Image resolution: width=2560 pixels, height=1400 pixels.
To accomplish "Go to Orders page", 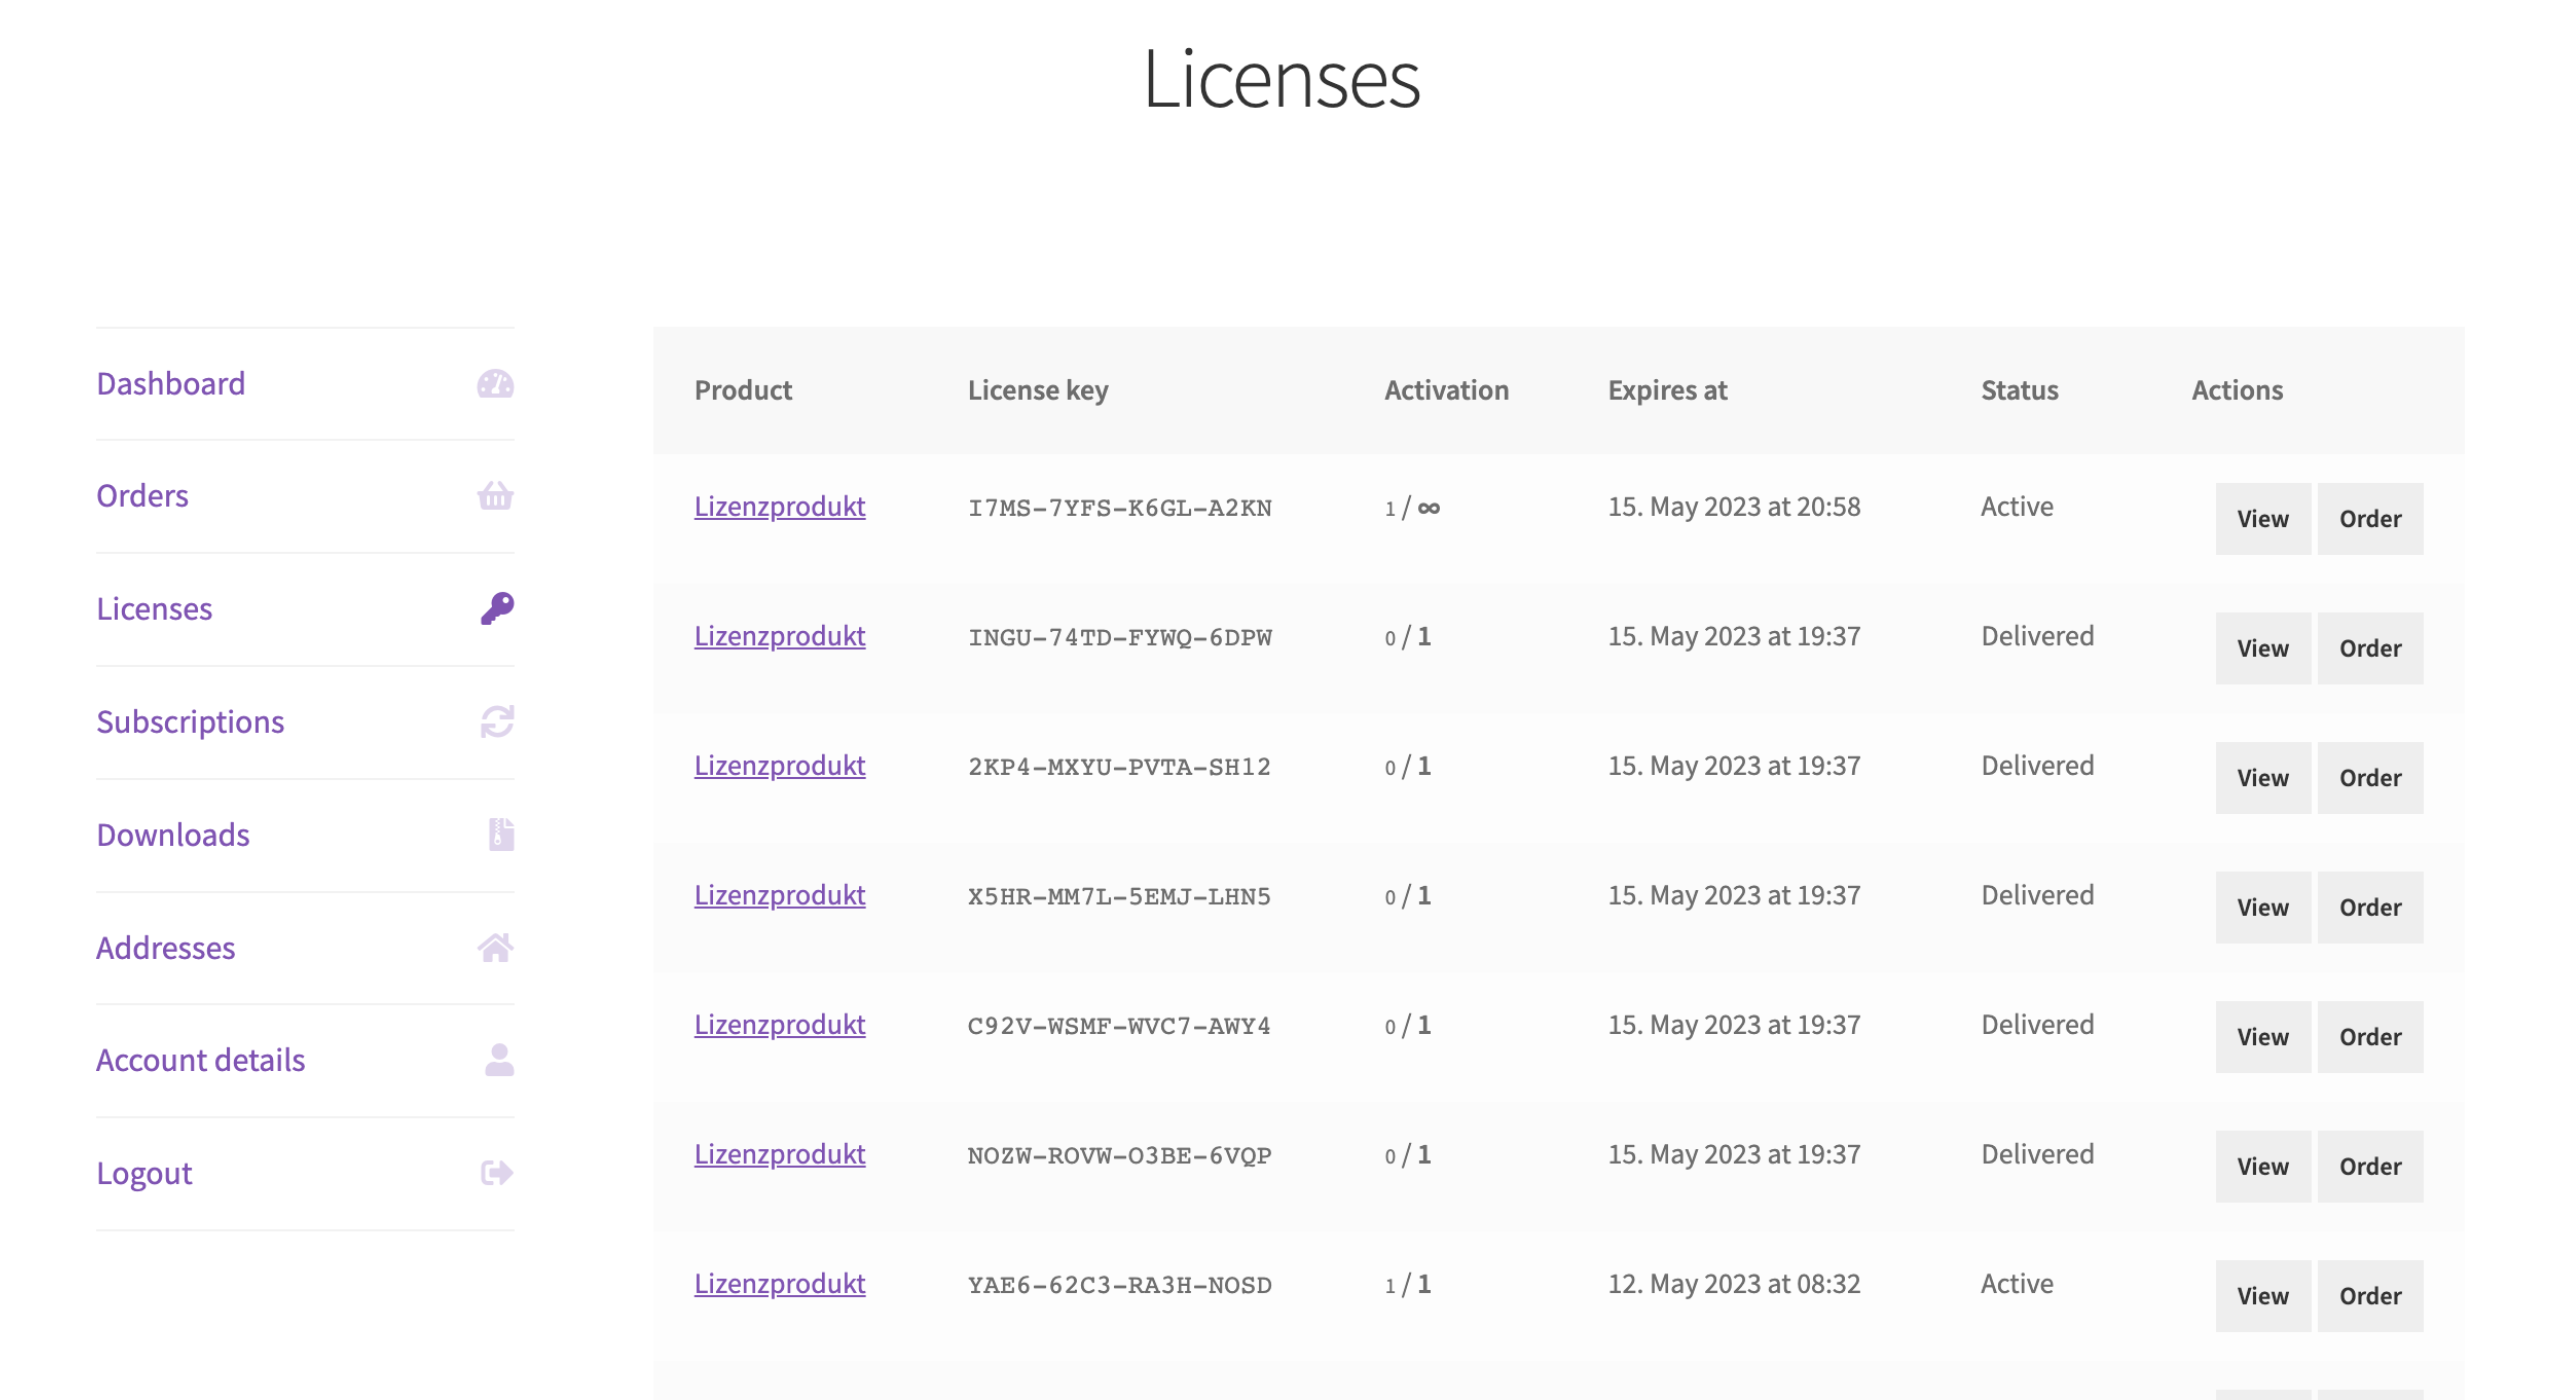I will (142, 496).
